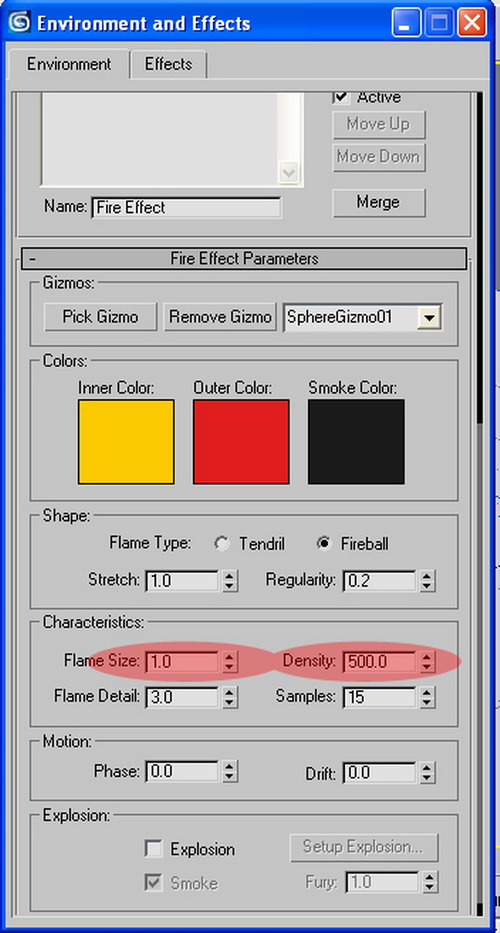Click the Flame Size spinner arrows

click(230, 662)
